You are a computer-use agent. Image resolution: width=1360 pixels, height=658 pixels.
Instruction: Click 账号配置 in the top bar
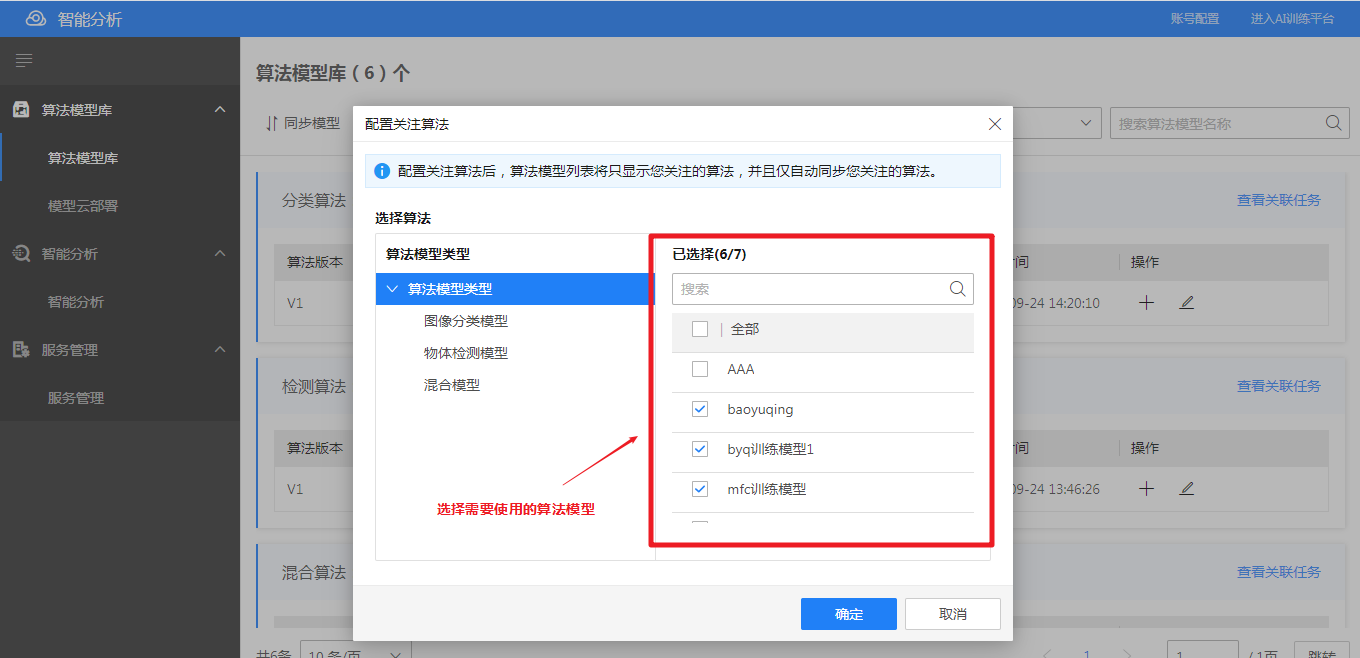click(x=1196, y=17)
